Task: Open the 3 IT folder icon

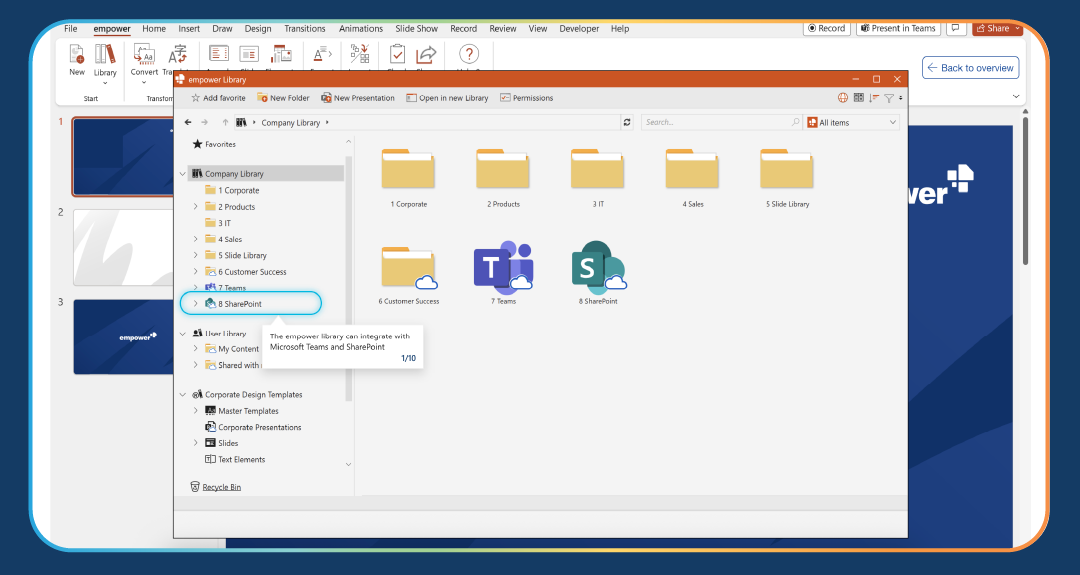Action: (597, 168)
